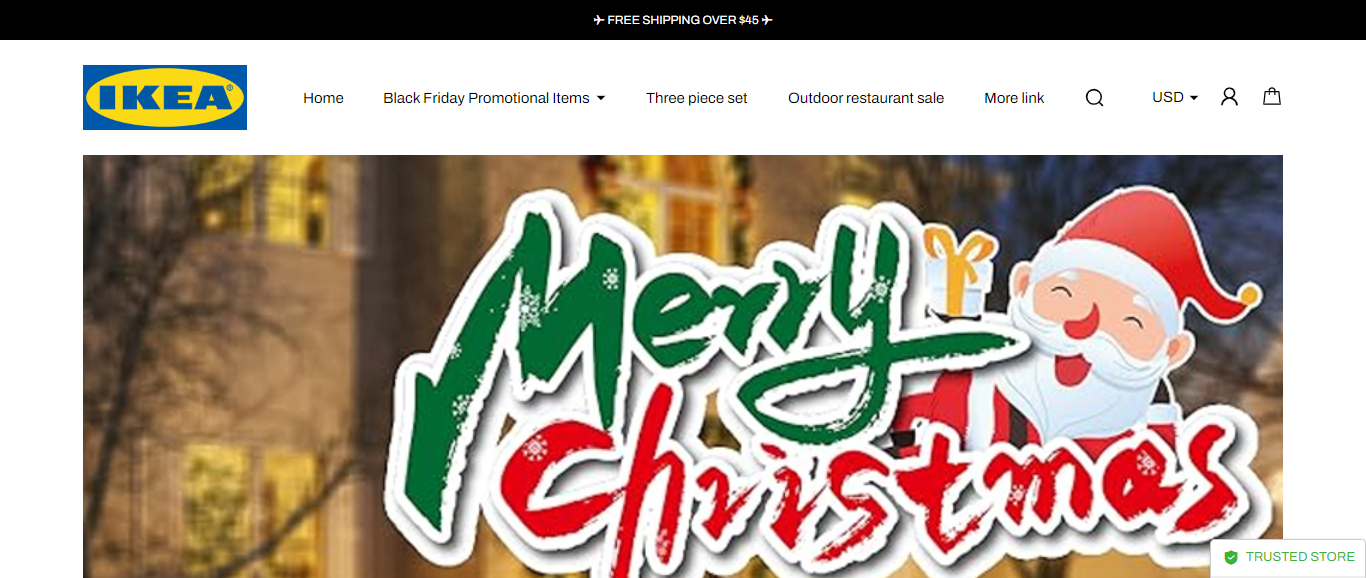Image resolution: width=1366 pixels, height=578 pixels.
Task: Click the airplane icon after $45
Action: tap(767, 20)
